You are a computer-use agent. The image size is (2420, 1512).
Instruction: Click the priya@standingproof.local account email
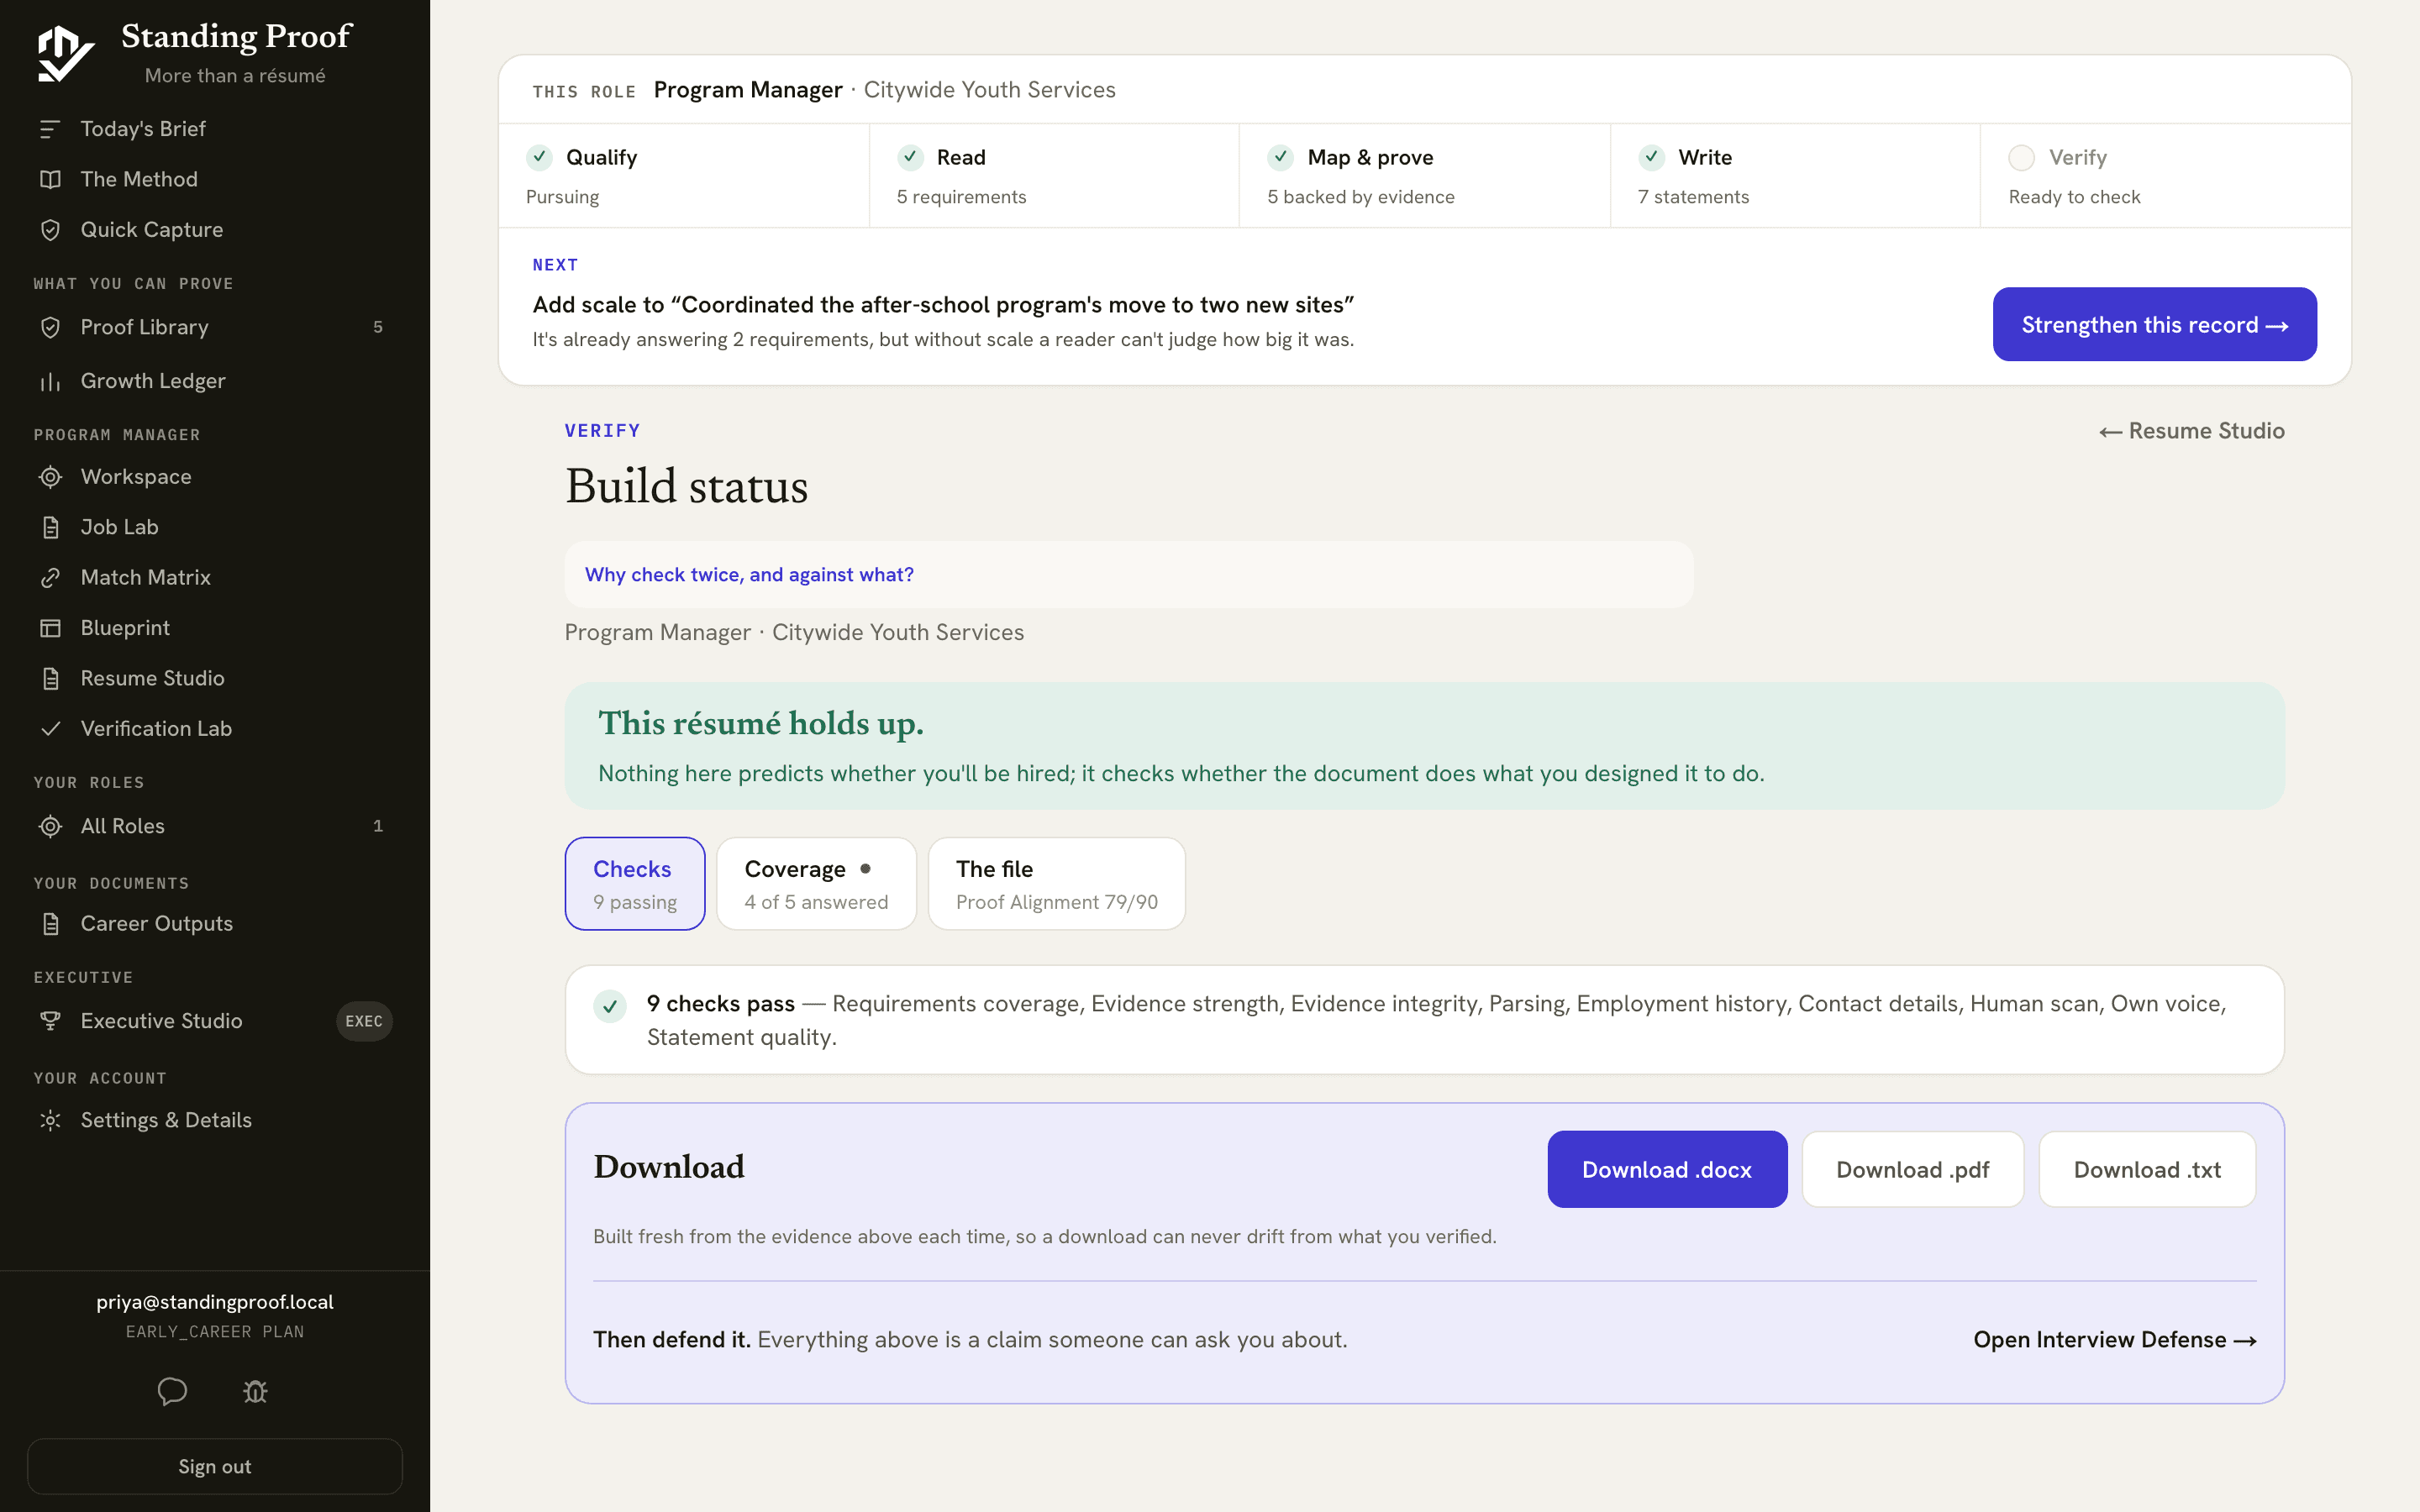click(x=214, y=1302)
